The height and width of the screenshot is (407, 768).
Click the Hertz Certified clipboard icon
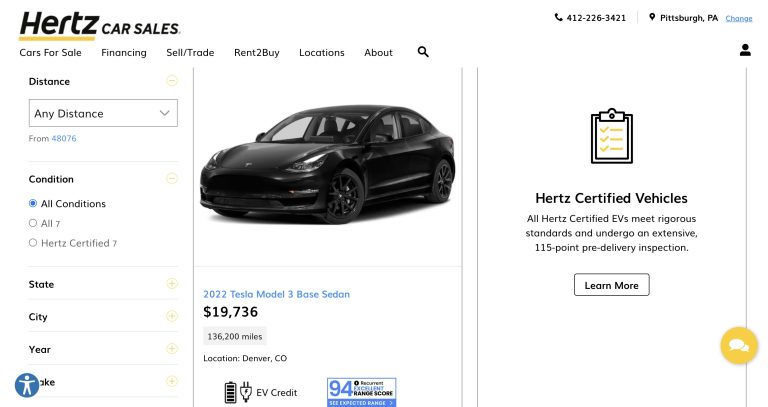612,136
